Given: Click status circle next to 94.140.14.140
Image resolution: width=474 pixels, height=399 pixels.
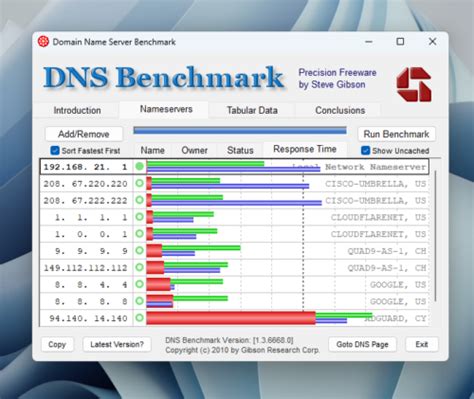Looking at the screenshot, I should 140,318.
